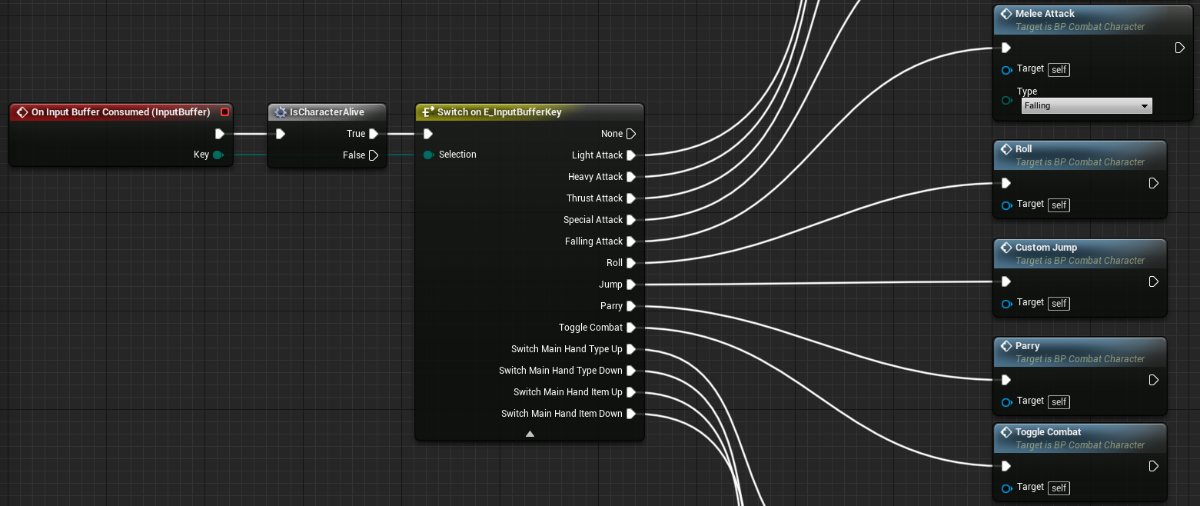Click the None execution pin on the switch node

tap(631, 134)
